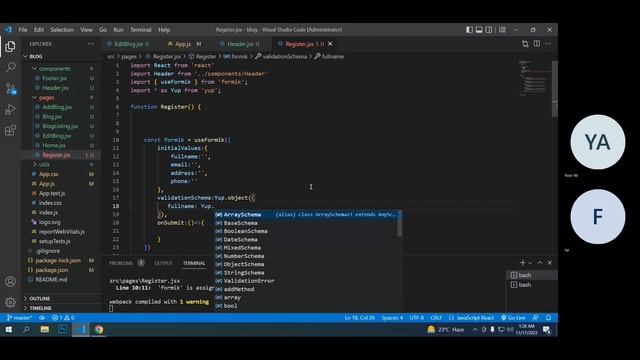Open File Explorer from the taskbar
Viewport: 640px width, 360px height.
[x=44, y=329]
